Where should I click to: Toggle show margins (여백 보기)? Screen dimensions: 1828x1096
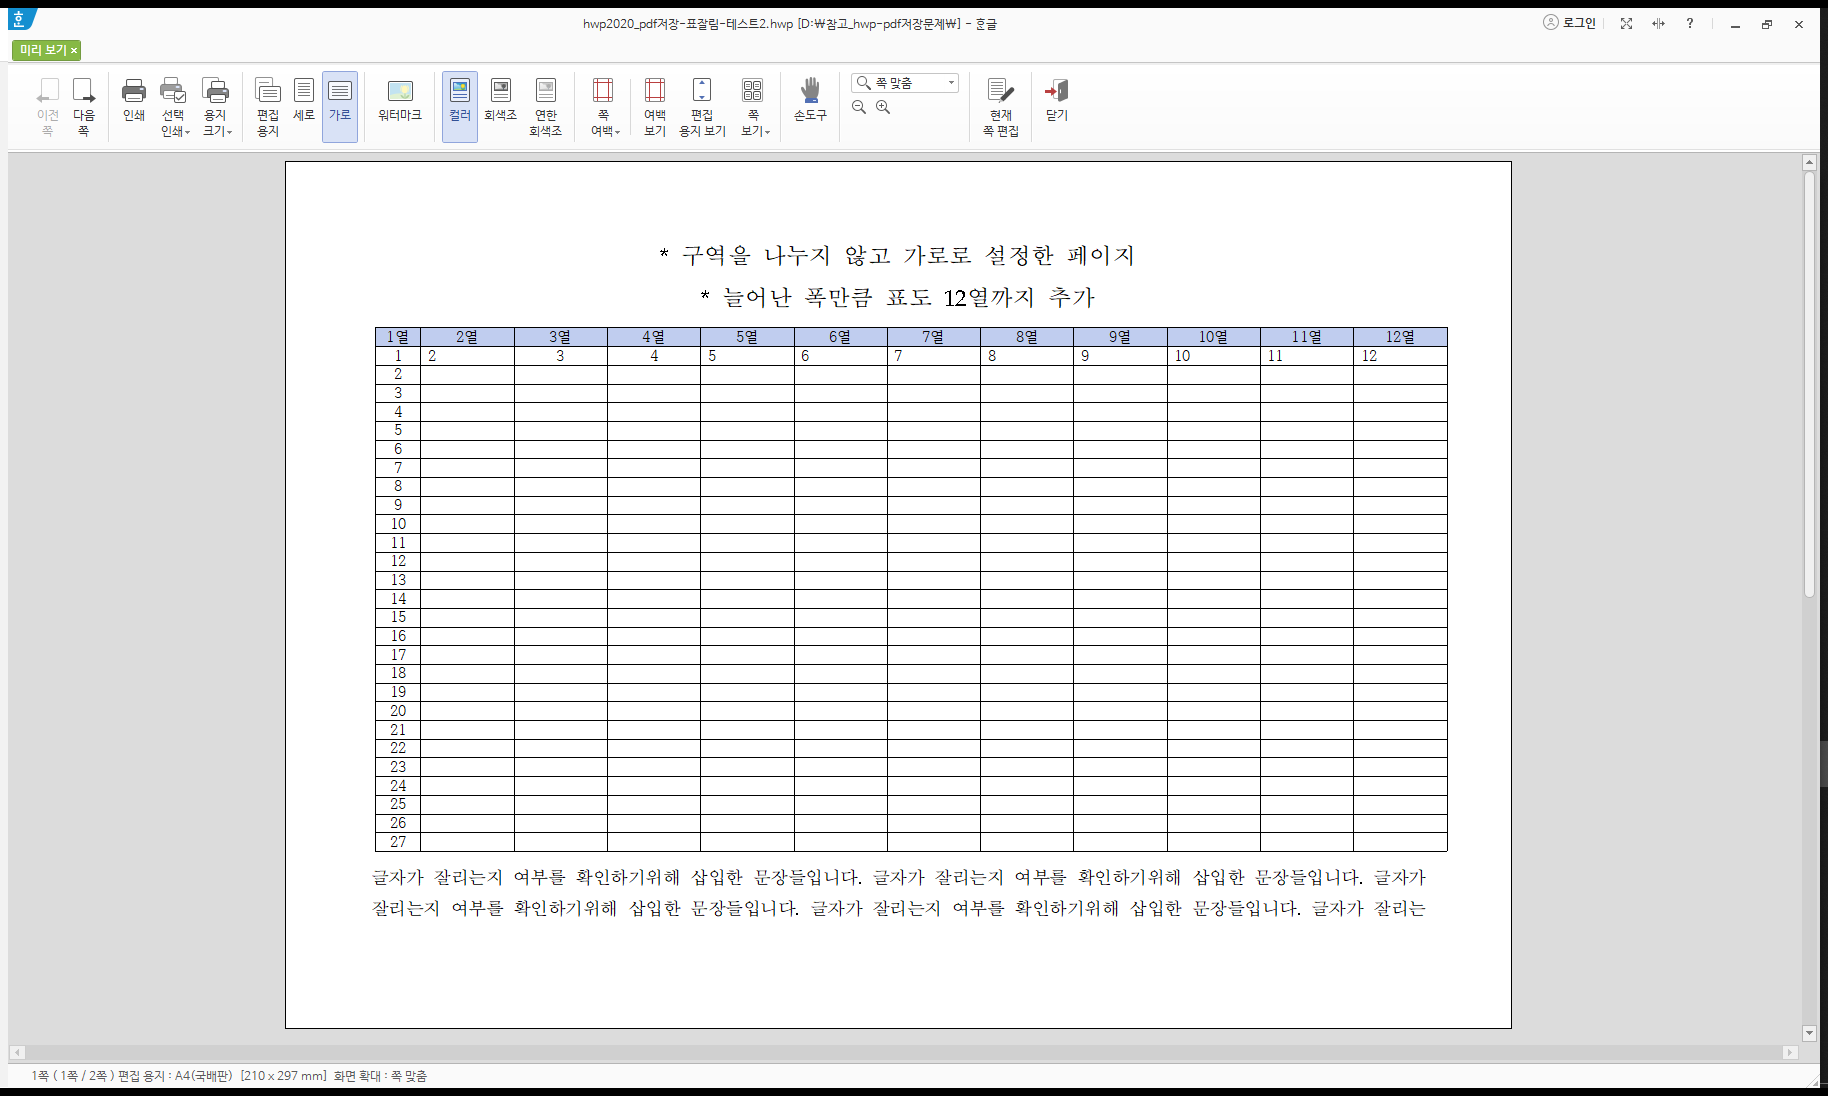[655, 106]
